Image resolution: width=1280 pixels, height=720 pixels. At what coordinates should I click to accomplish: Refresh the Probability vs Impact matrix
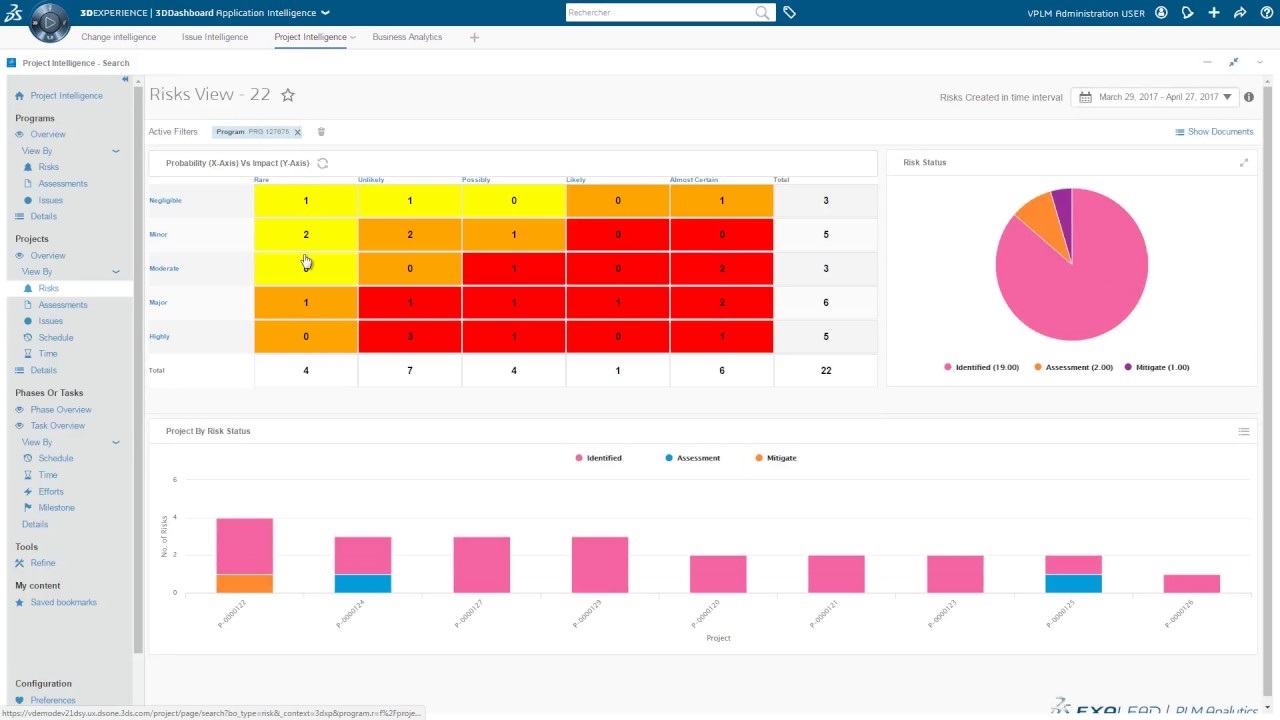point(322,163)
